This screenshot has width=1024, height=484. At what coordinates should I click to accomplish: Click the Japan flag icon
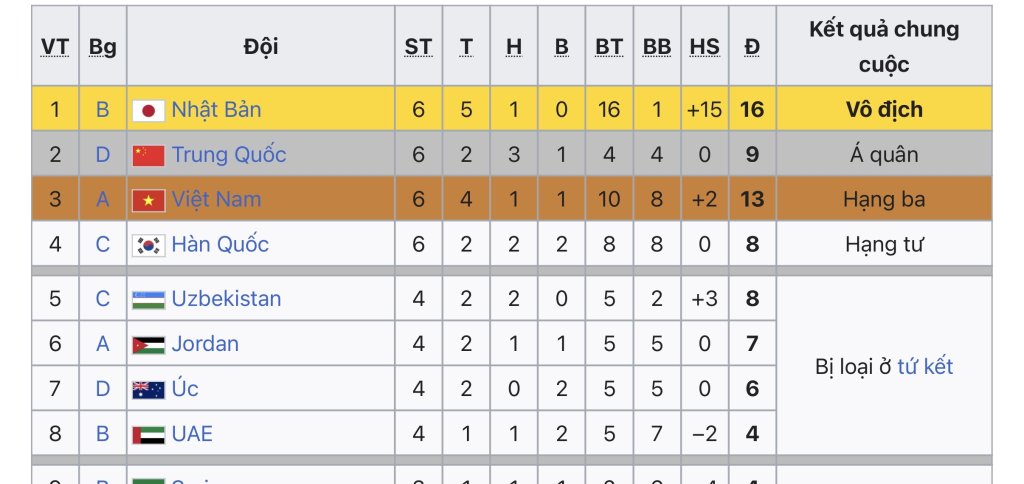click(149, 110)
